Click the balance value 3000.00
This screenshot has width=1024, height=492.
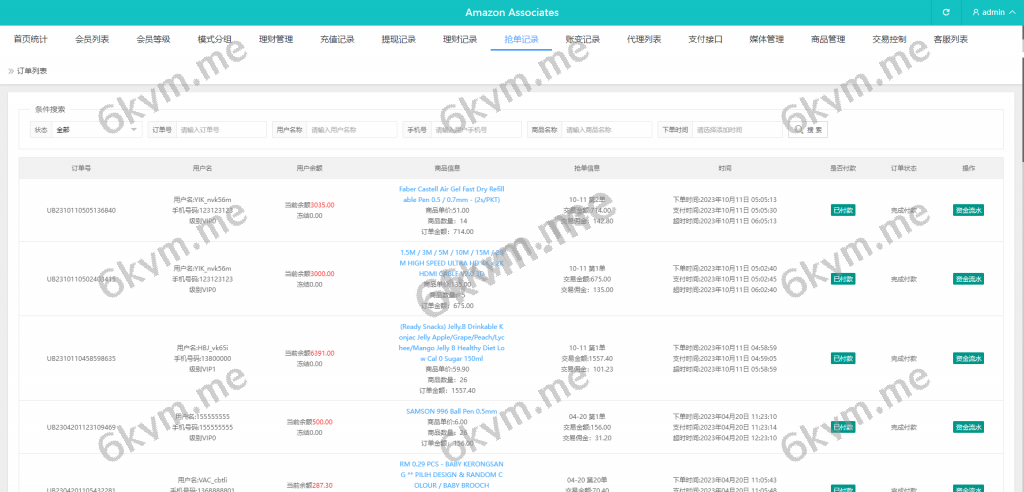(x=323, y=274)
